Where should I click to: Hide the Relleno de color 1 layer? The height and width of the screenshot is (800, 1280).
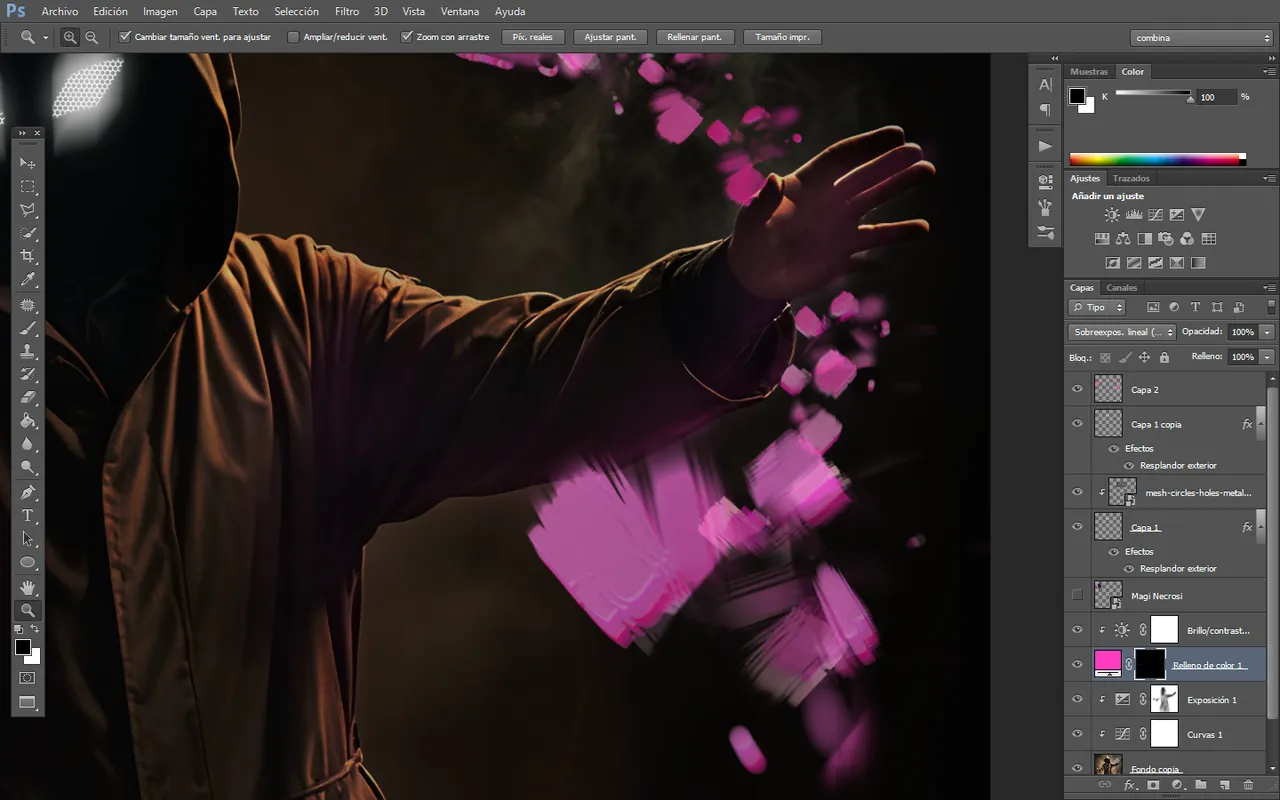tap(1077, 664)
